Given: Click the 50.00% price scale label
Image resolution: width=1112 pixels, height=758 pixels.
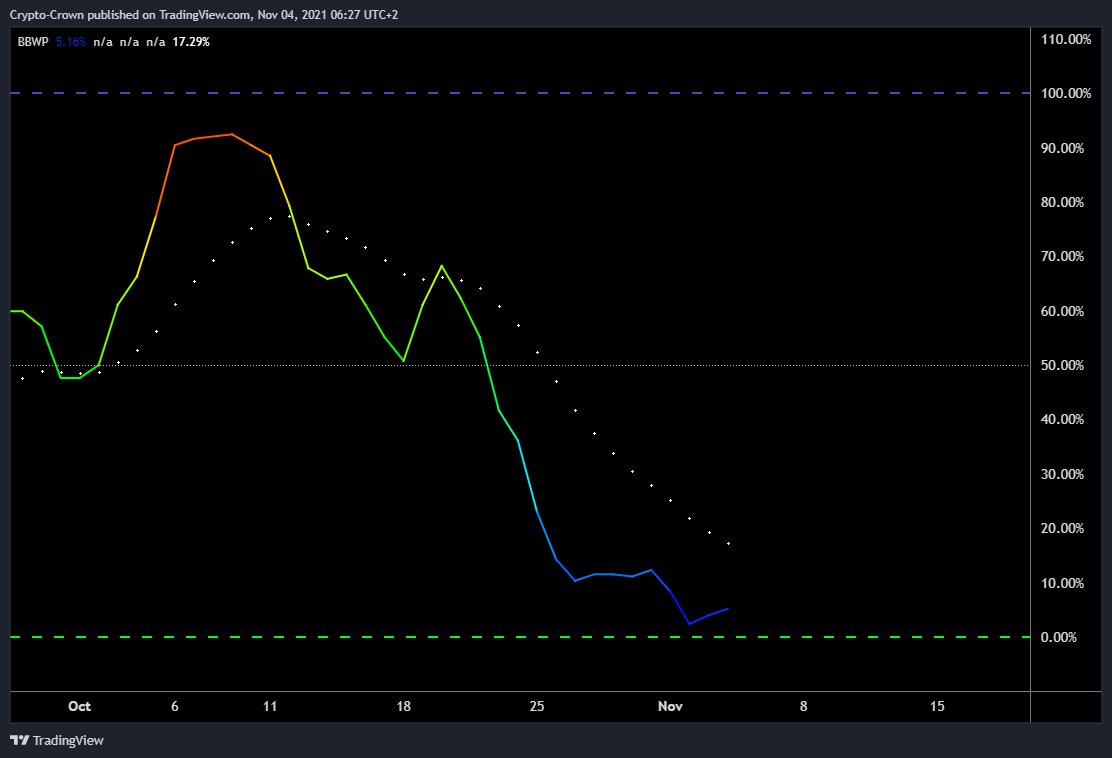Looking at the screenshot, I should coord(1062,365).
